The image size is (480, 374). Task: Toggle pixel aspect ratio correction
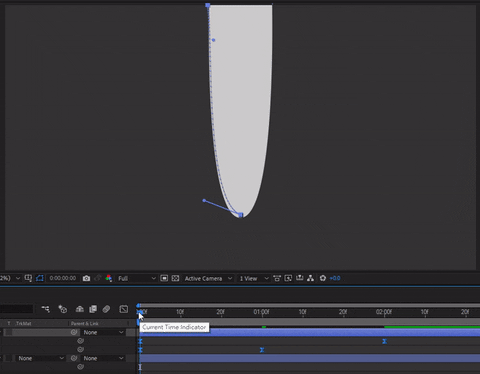point(277,278)
